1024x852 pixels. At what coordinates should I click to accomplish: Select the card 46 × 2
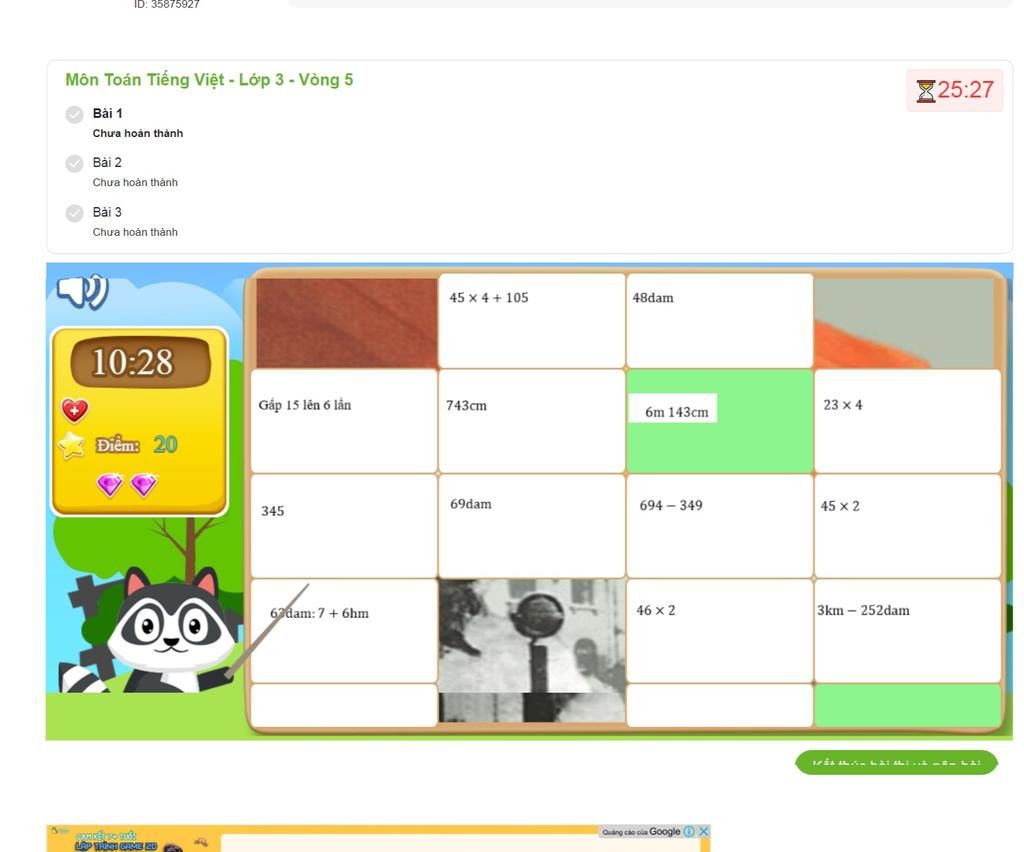[x=720, y=631]
